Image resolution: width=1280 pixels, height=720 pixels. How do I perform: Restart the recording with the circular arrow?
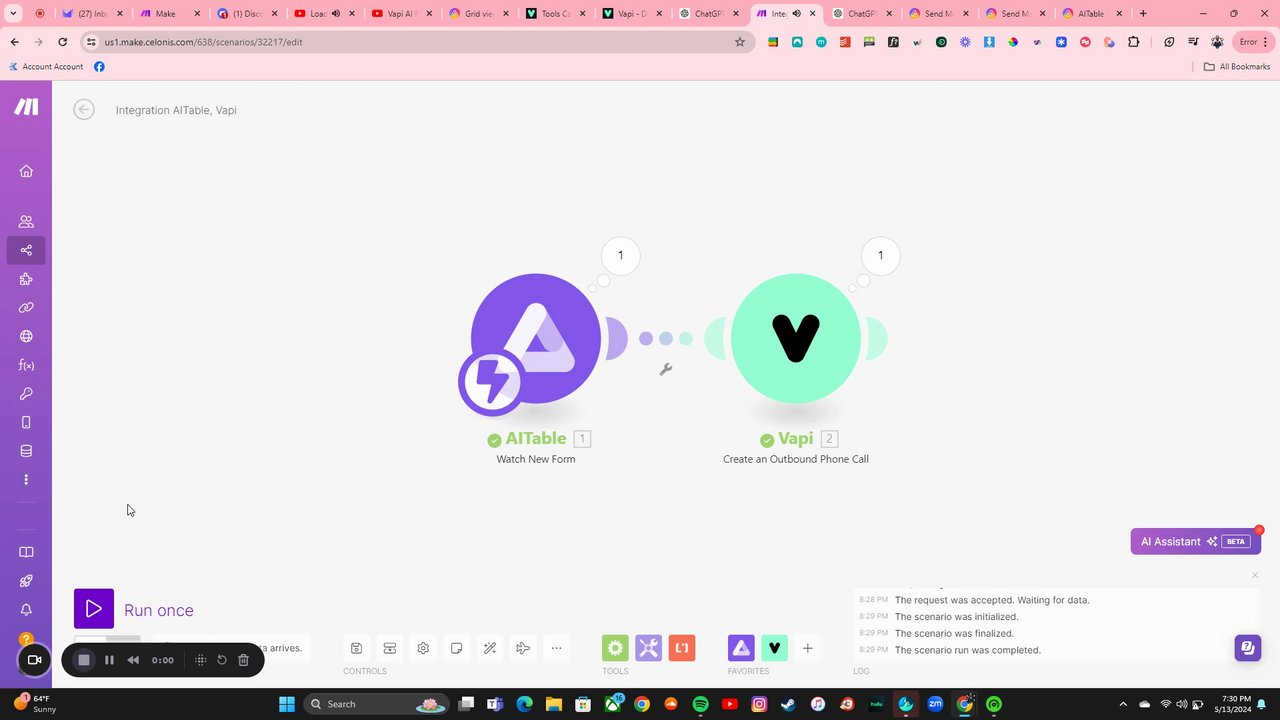click(222, 660)
